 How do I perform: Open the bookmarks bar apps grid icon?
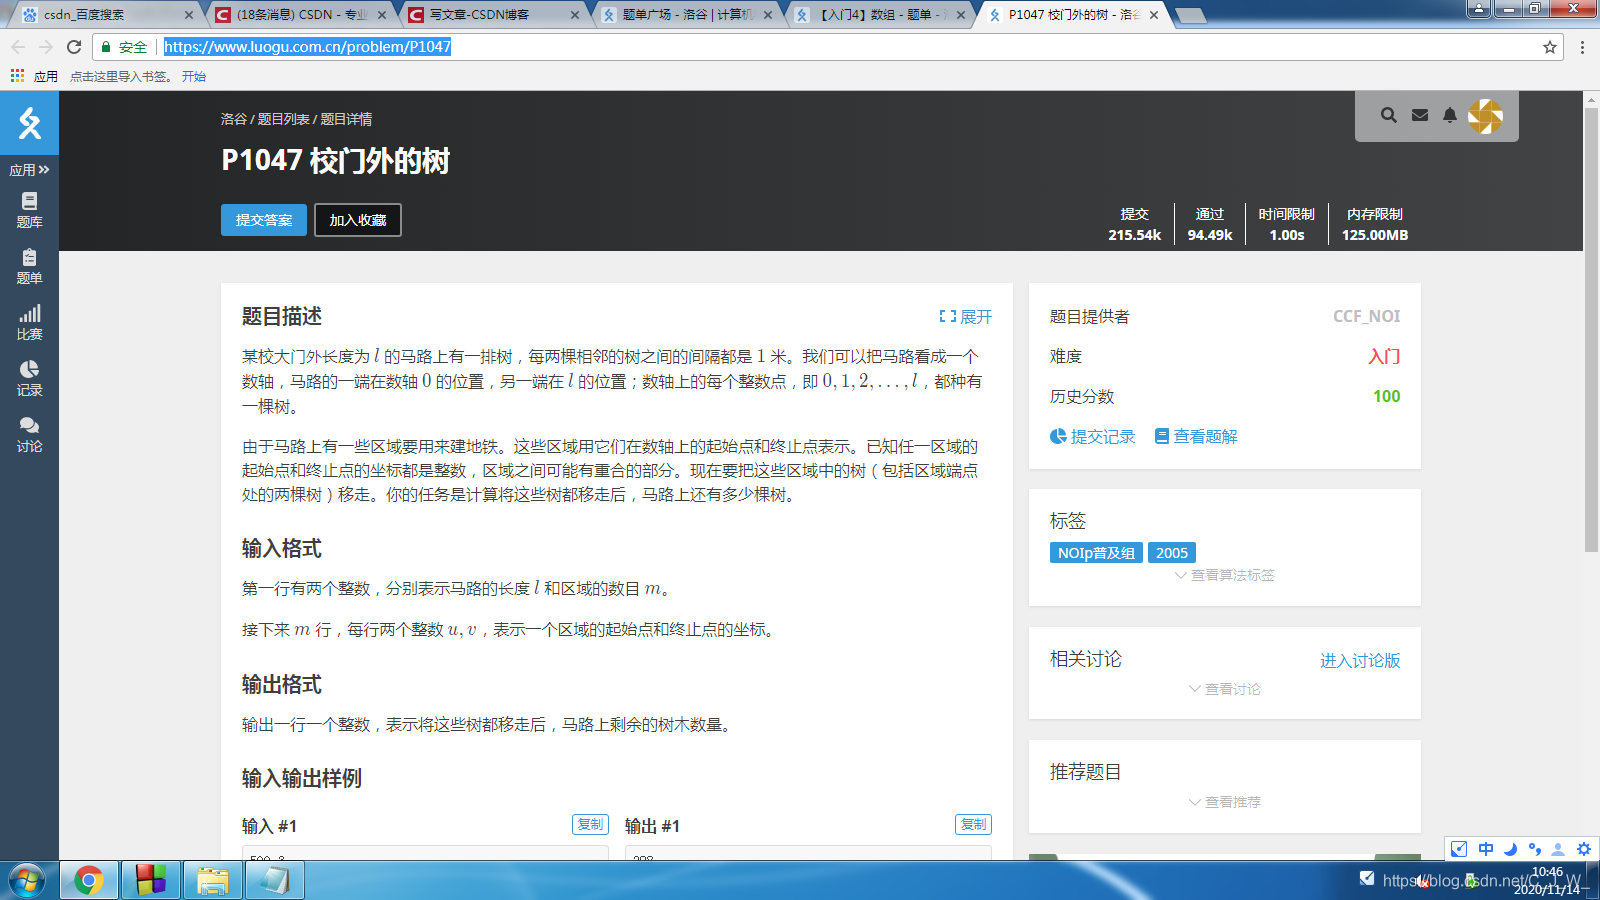pos(17,76)
